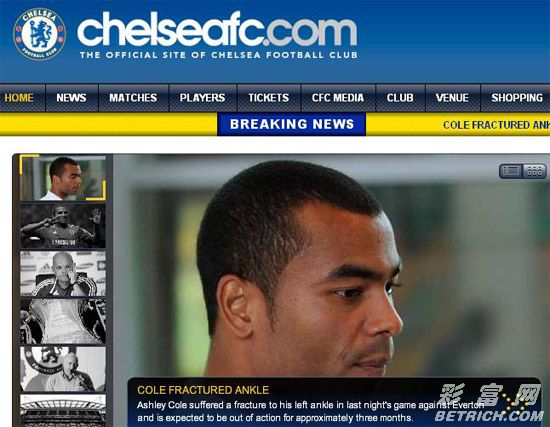550x427 pixels.
Task: Visit the SHOPPING section
Action: pos(517,98)
